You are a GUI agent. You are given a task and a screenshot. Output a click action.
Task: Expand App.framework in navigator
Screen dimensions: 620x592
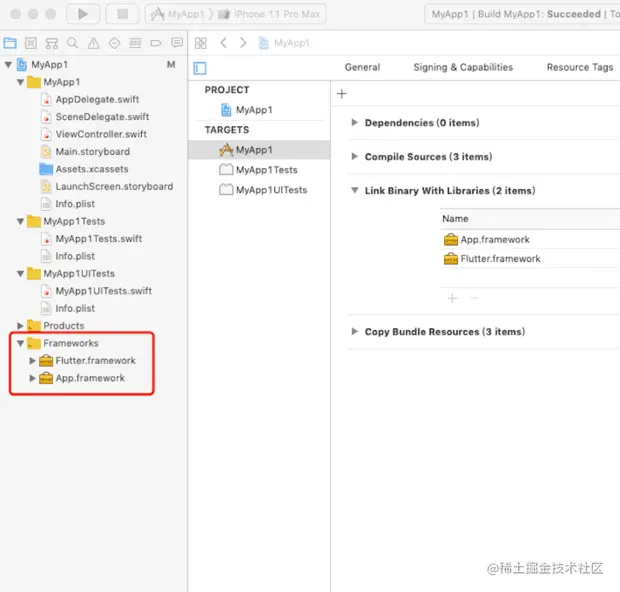[32, 378]
